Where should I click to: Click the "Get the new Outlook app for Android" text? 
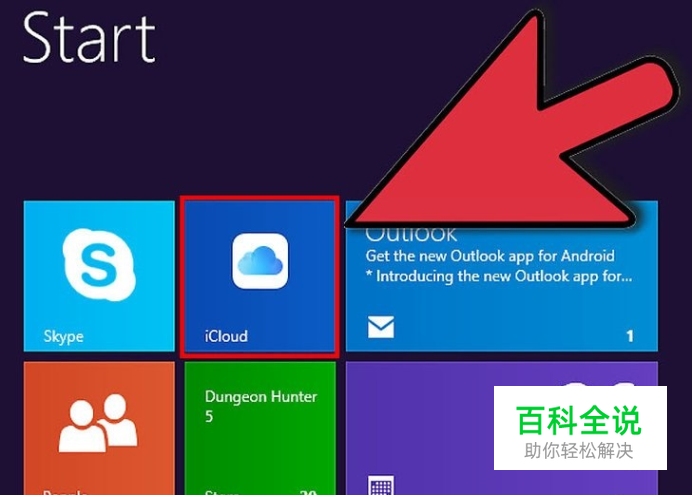pos(490,256)
